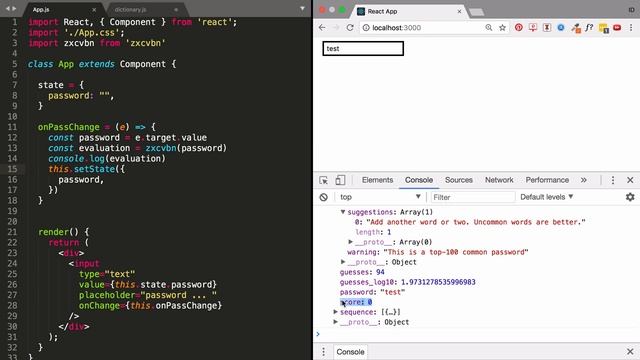The image size is (640, 360).
Task: Go to the Network tab
Action: tap(499, 180)
